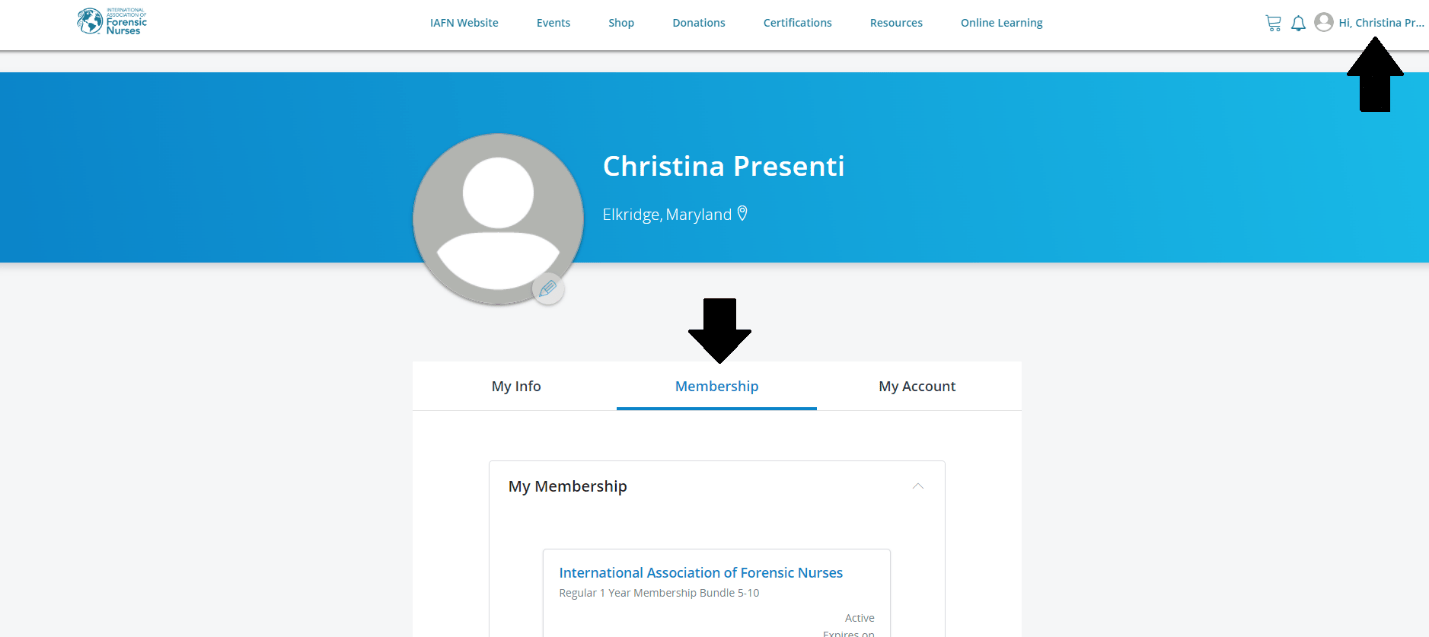Switch to the My Info tab
The image size is (1429, 637).
click(516, 386)
